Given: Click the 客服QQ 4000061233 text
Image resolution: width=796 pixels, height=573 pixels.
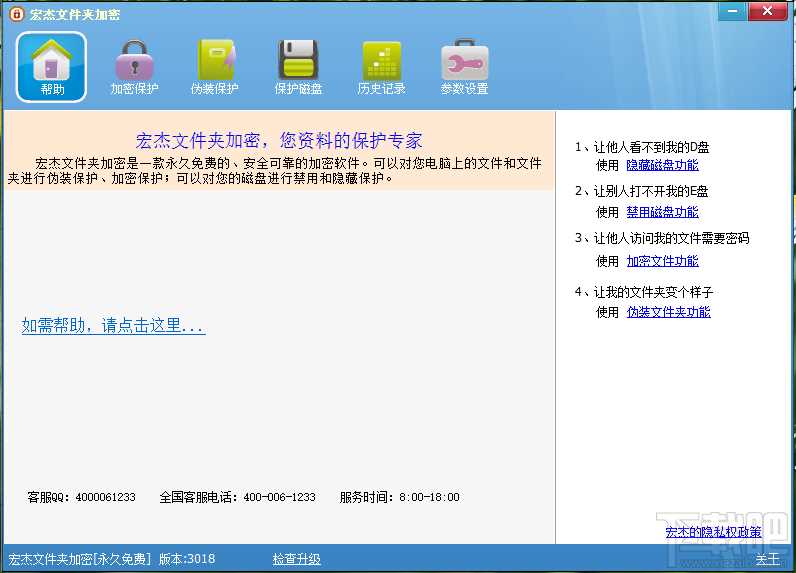Looking at the screenshot, I should (x=81, y=497).
